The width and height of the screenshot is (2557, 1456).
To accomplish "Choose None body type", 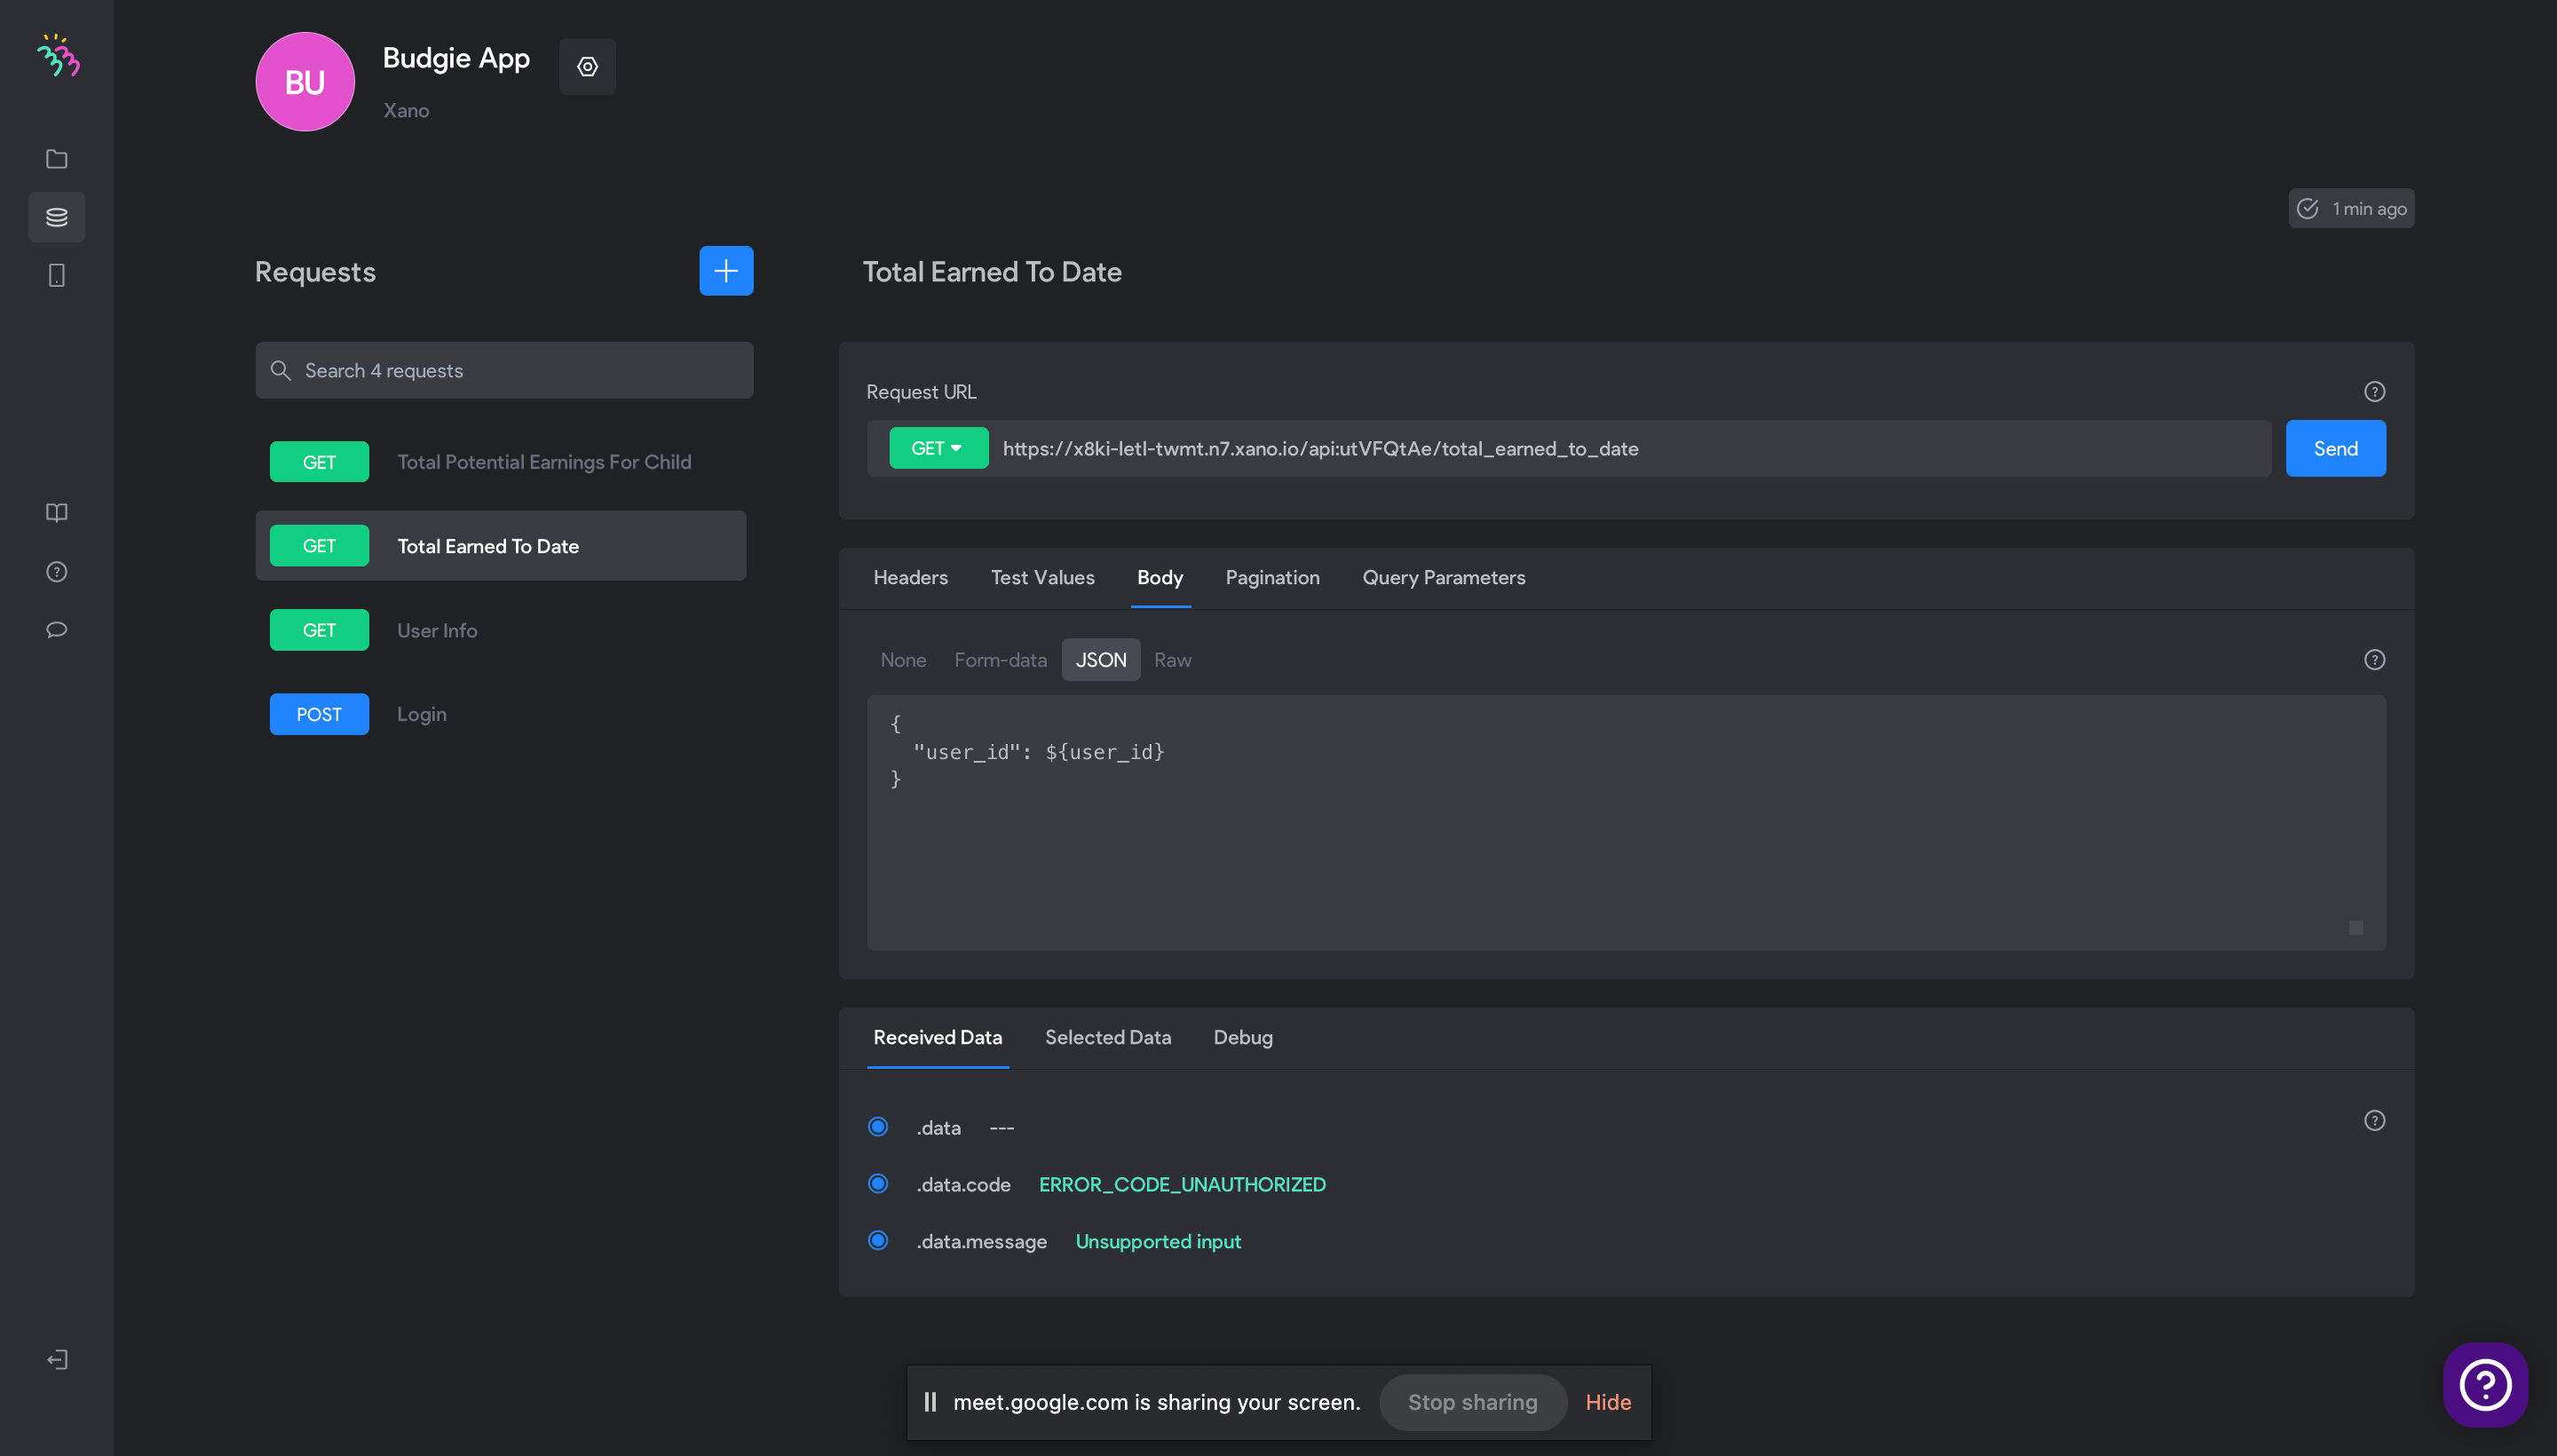I will [x=903, y=660].
